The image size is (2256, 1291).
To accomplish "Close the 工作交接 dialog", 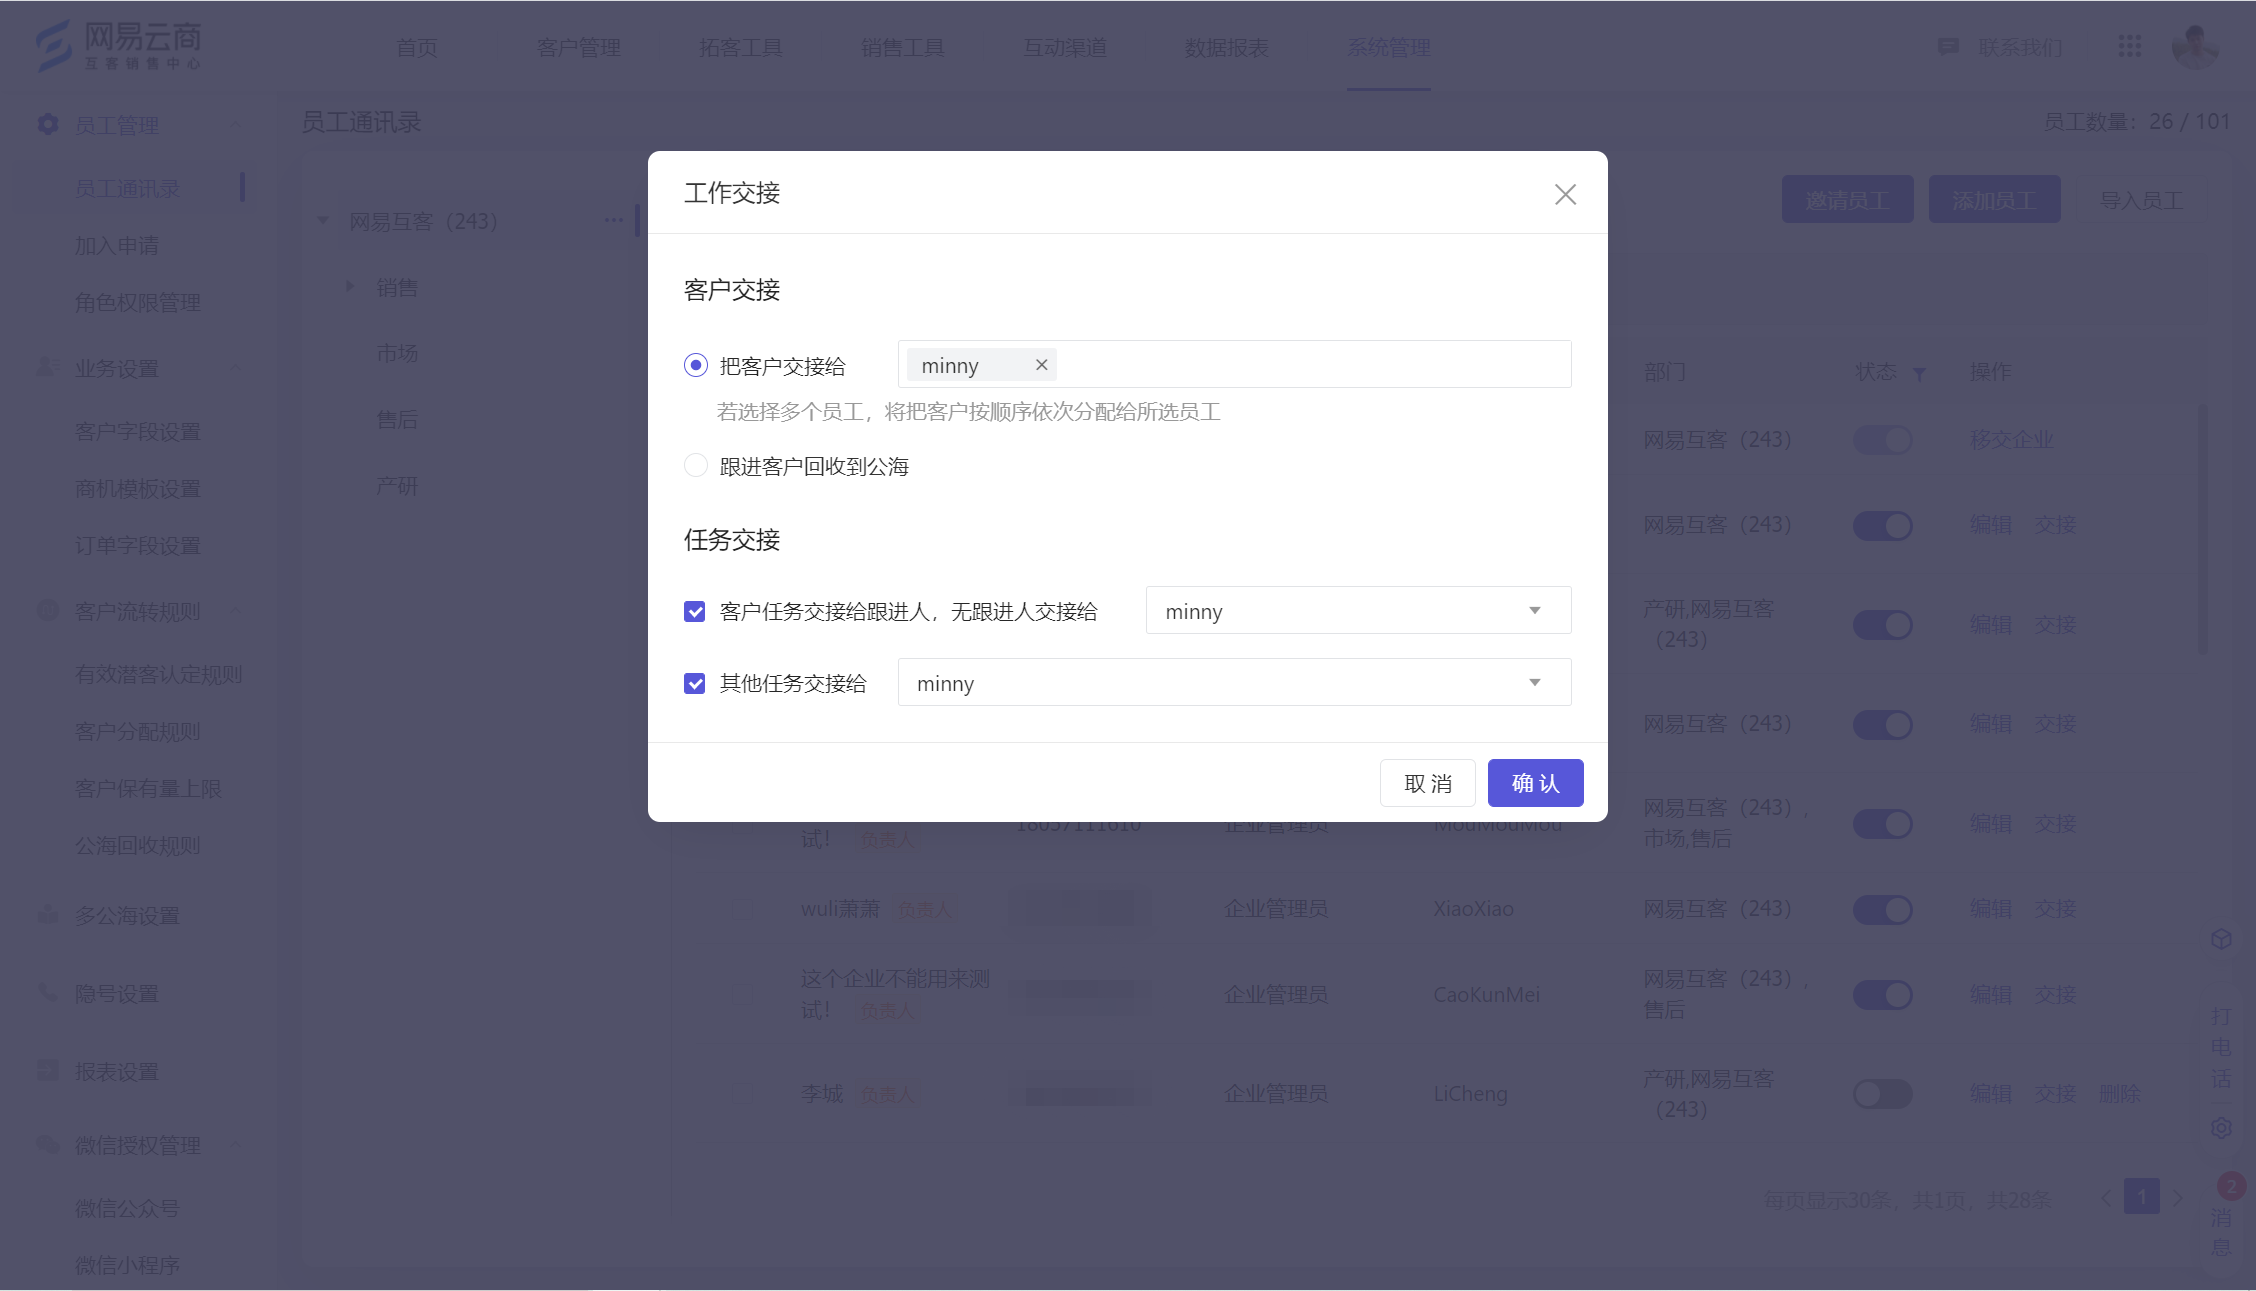I will pos(1565,194).
